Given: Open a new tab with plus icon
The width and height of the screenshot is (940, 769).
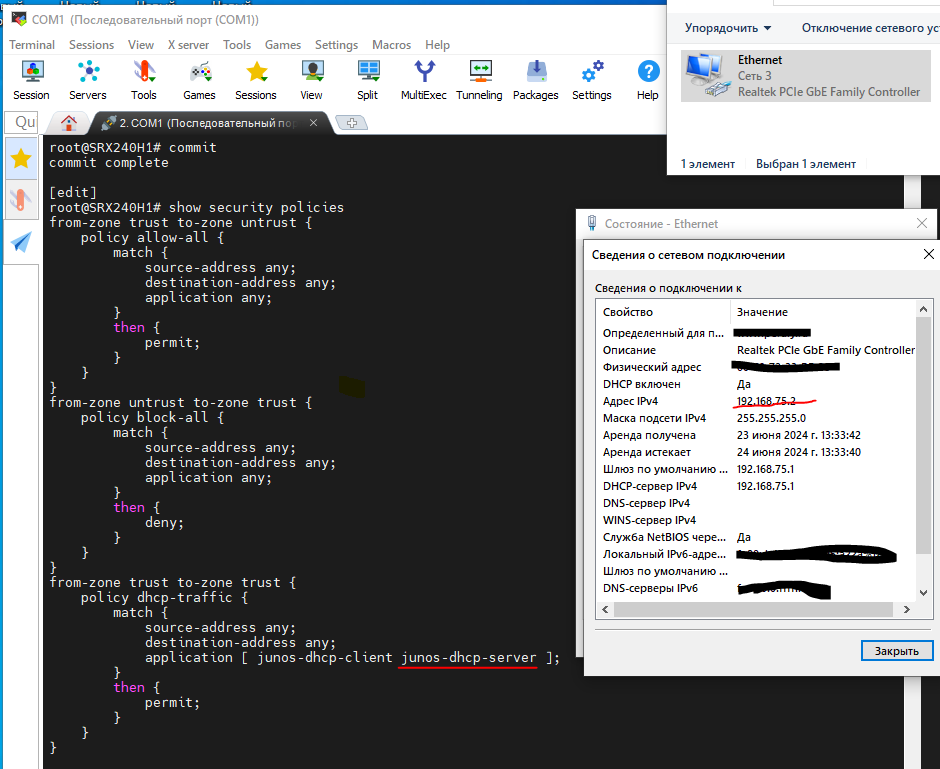Looking at the screenshot, I should pos(352,123).
